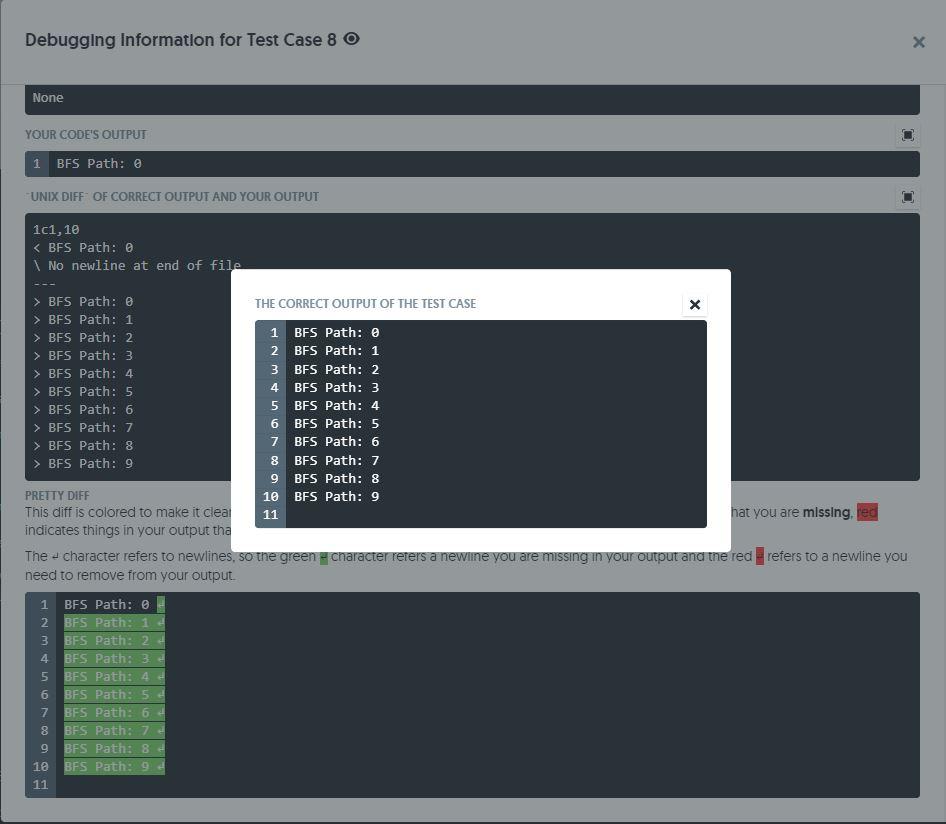This screenshot has height=824, width=946.
Task: Expand the Your Code's Output panel to fullscreen
Action: tap(907, 135)
